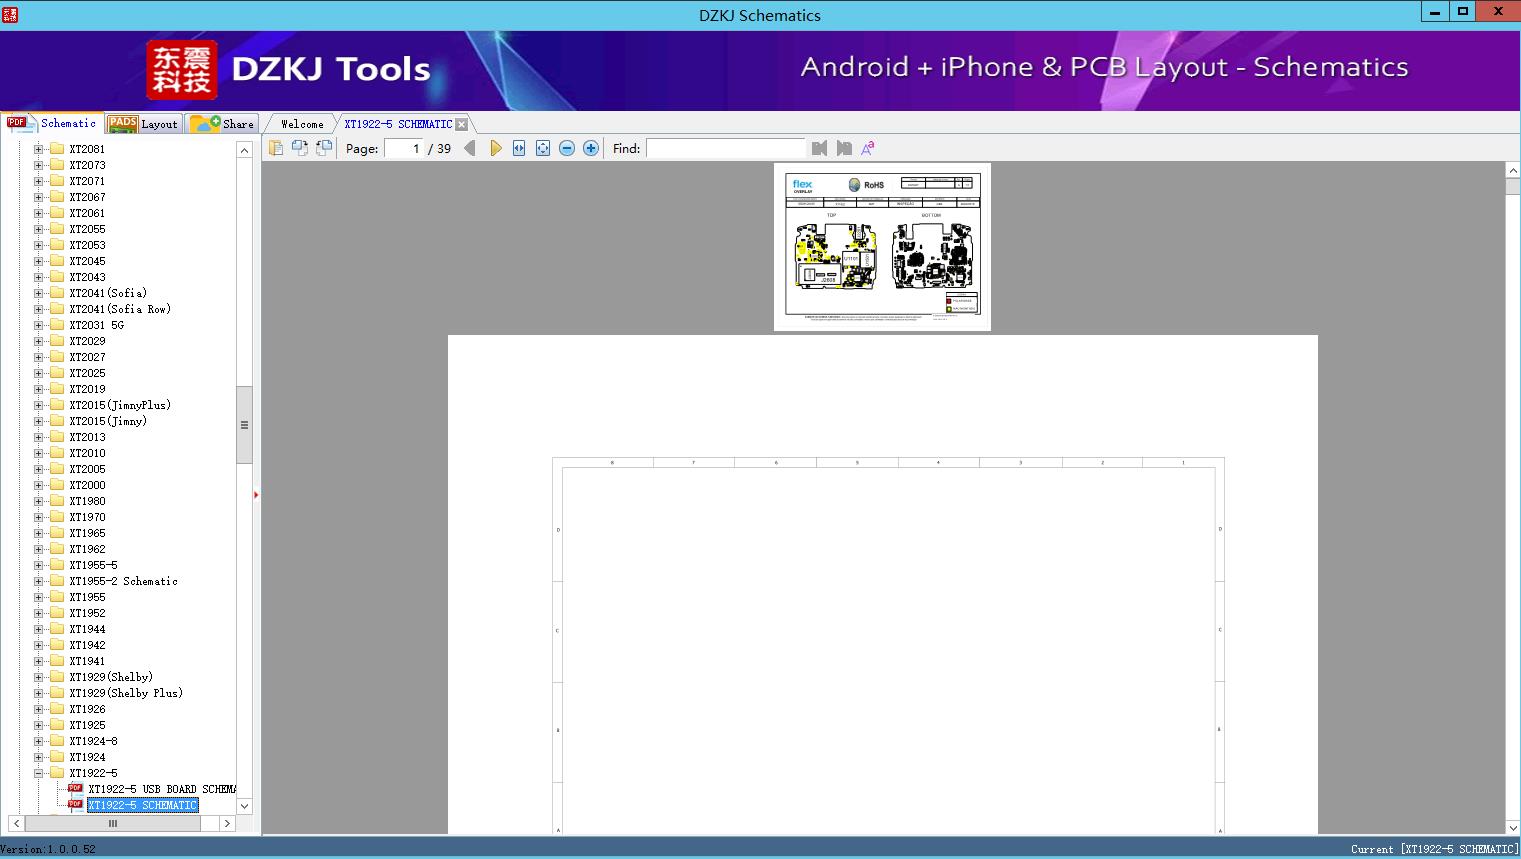Screen dimensions: 1521x859
Task: Expand the XT2081 folder
Action: point(39,149)
